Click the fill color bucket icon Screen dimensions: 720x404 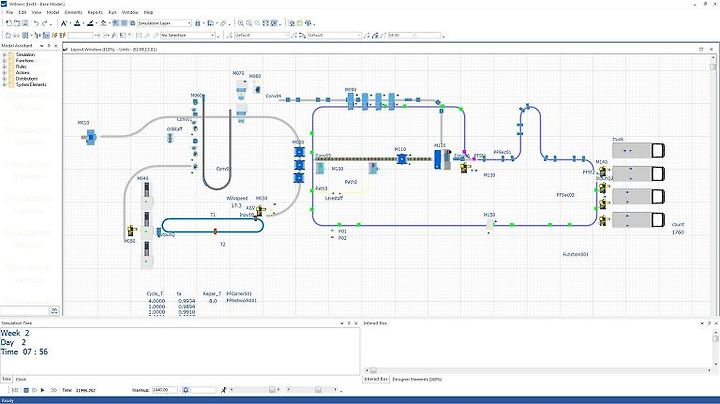[103, 23]
